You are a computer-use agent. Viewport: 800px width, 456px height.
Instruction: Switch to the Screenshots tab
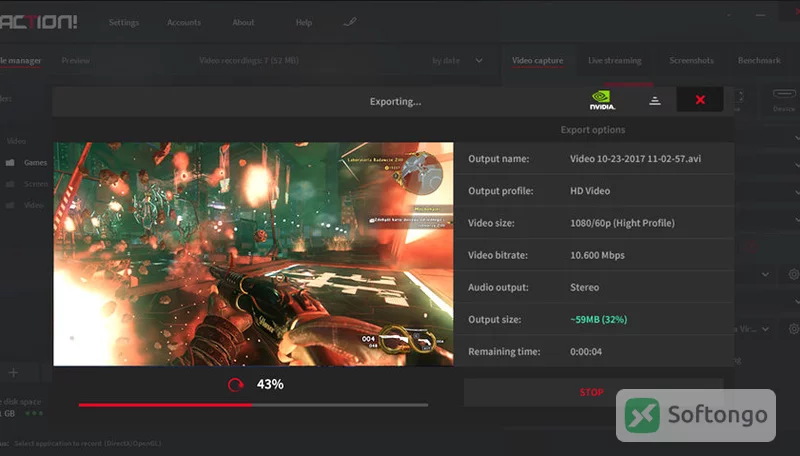click(691, 60)
